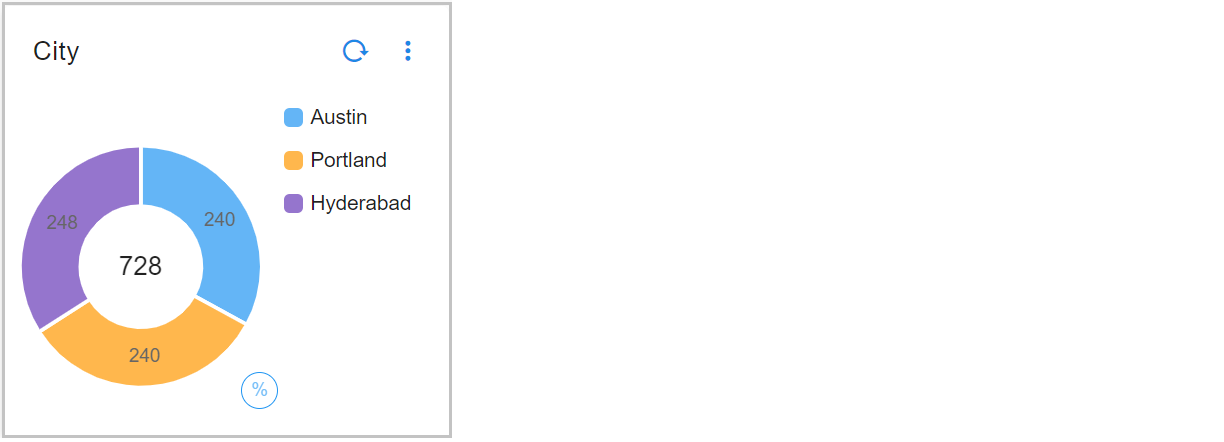Click empty header space right of City title
This screenshot has width=1224, height=442.
pyautogui.click(x=200, y=52)
